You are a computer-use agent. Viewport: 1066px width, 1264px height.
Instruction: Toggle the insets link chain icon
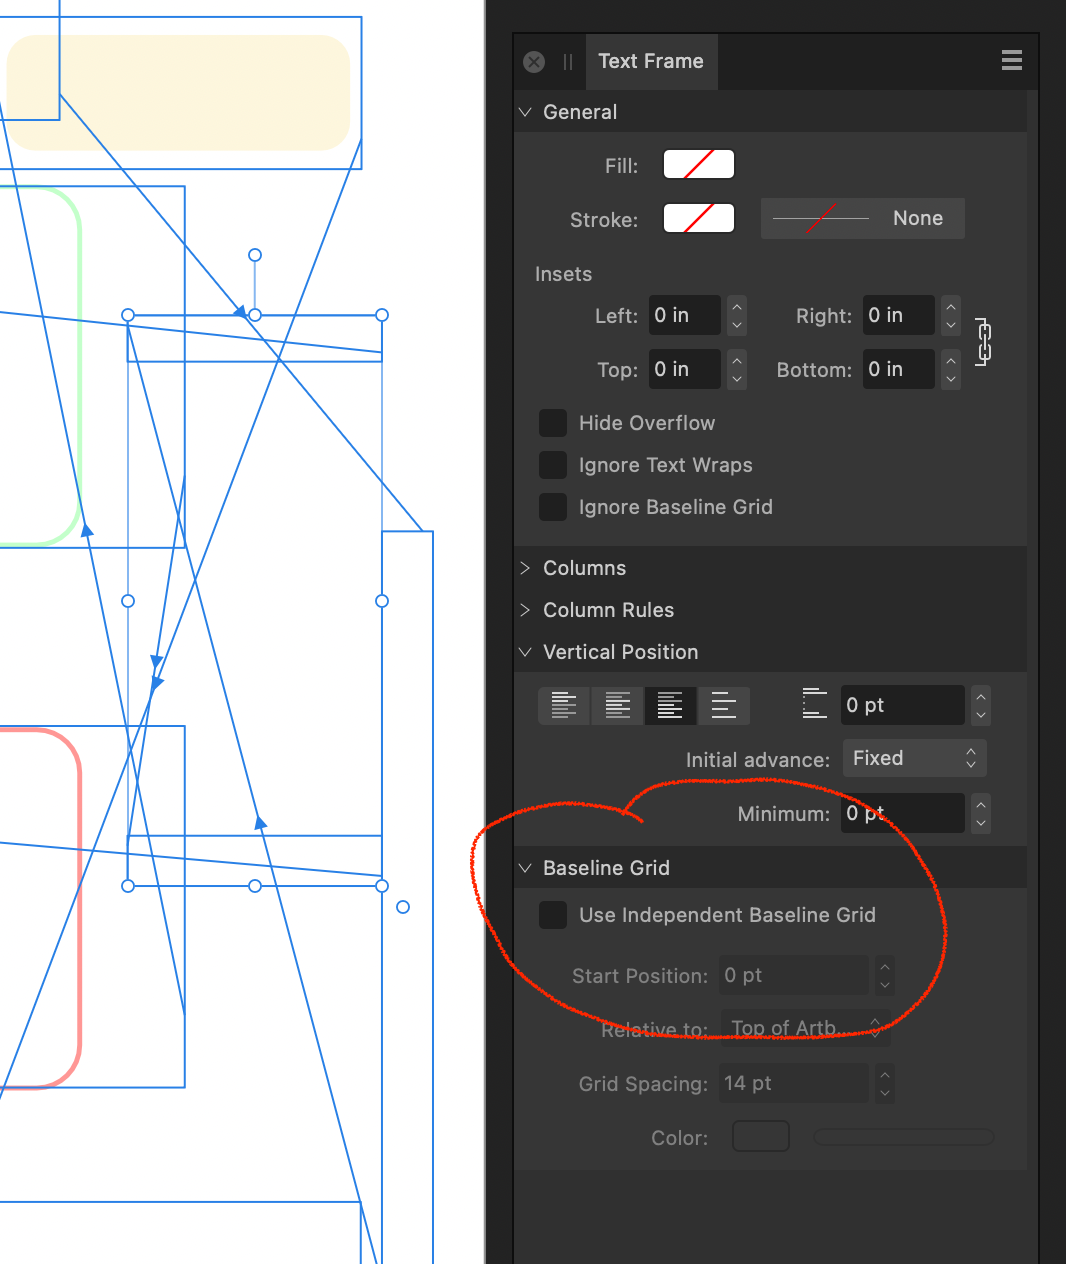[983, 342]
